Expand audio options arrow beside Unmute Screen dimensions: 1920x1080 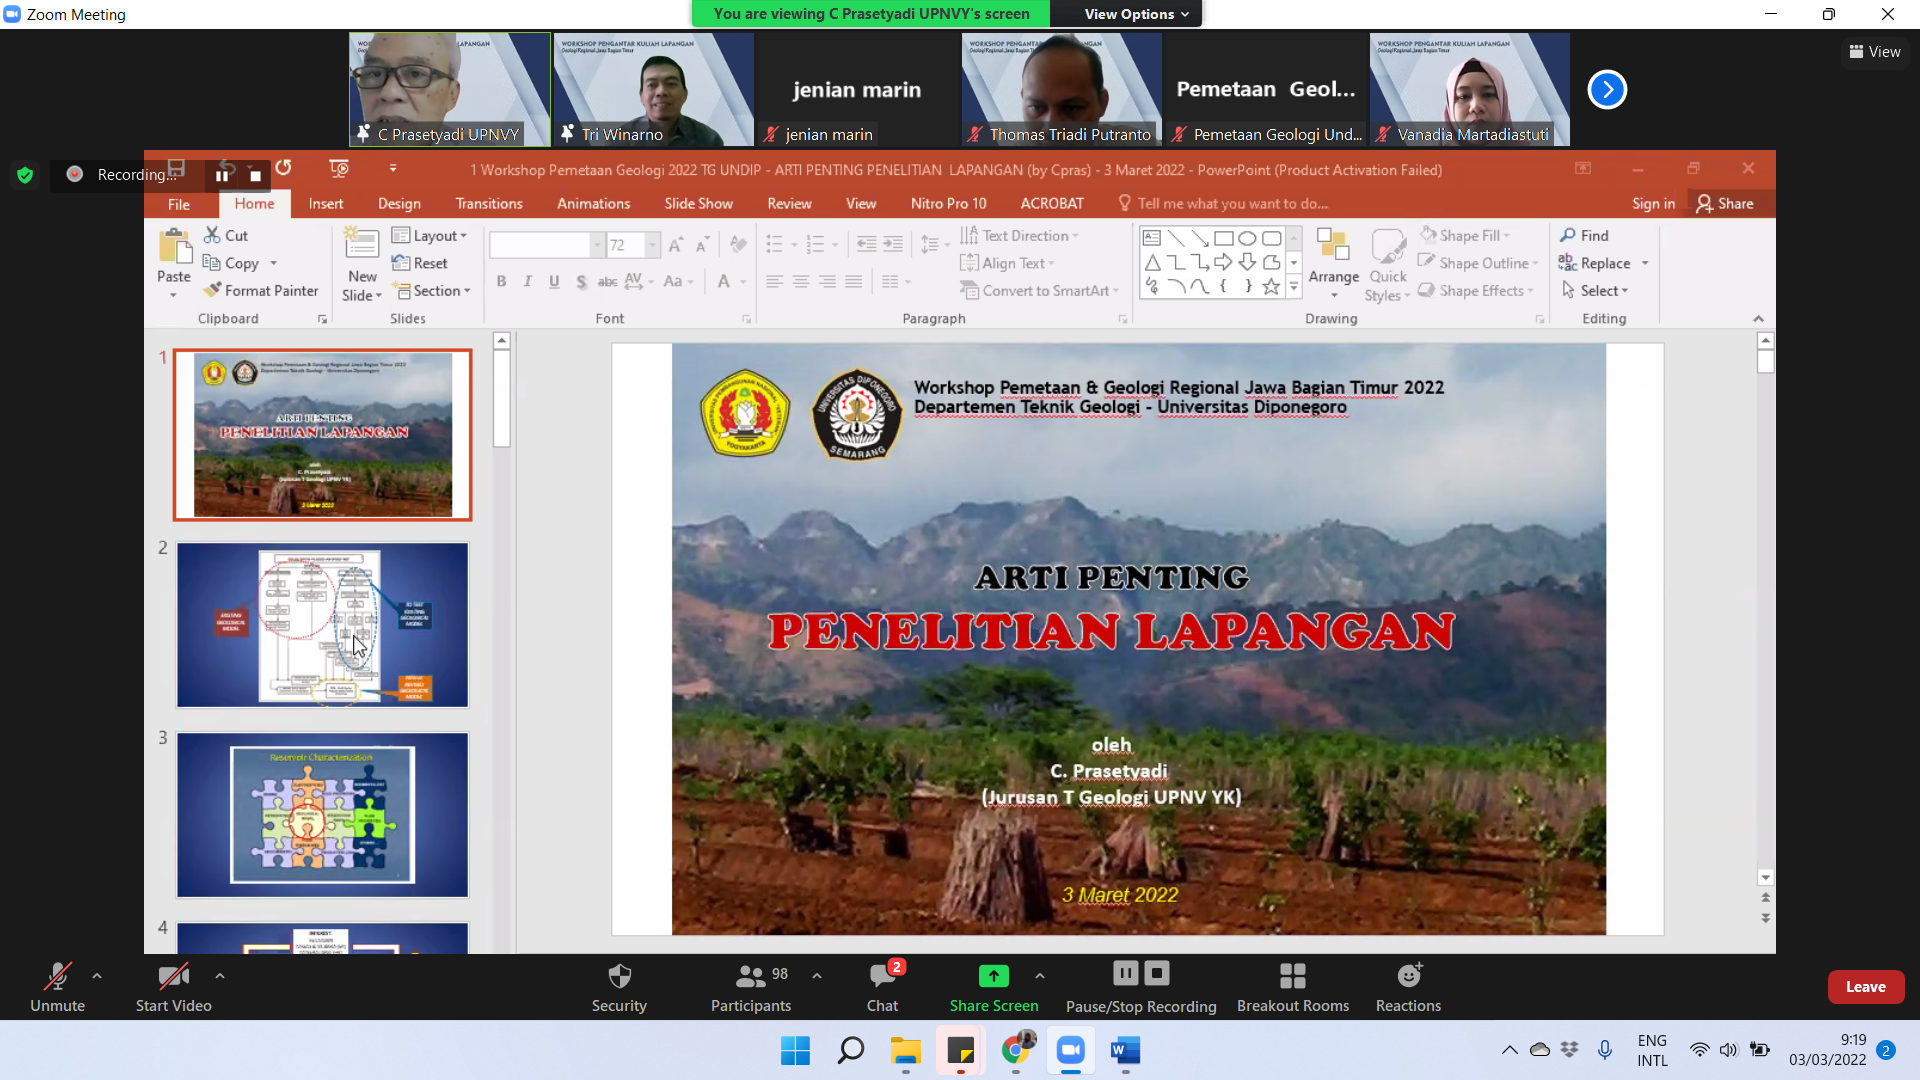(97, 976)
